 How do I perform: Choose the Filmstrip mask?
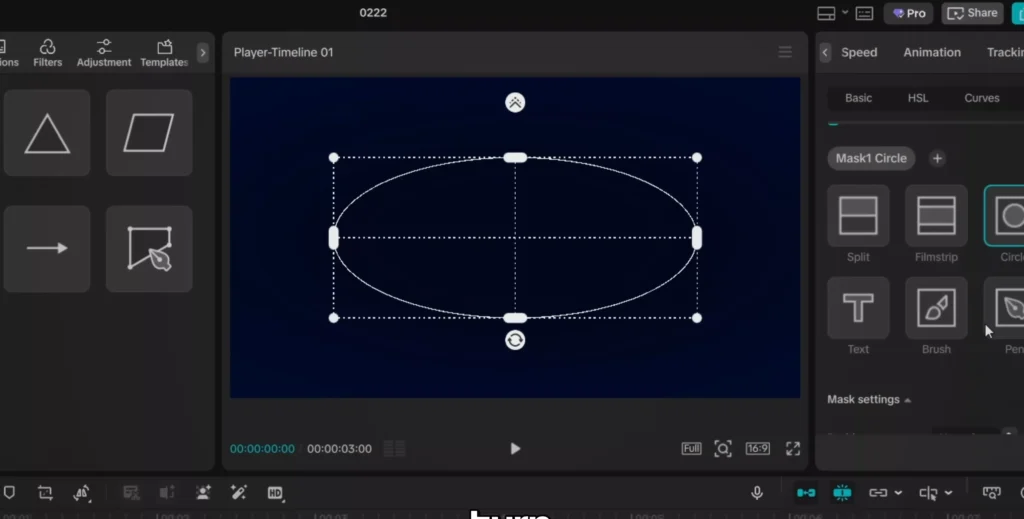[x=936, y=216]
